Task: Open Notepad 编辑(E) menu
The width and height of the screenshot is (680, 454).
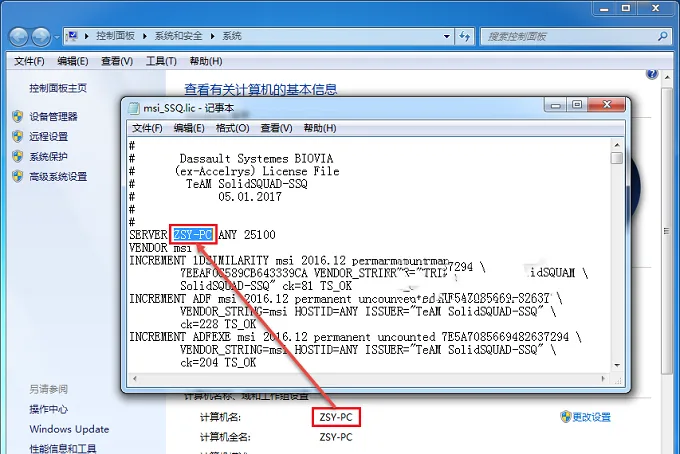Action: coord(189,128)
